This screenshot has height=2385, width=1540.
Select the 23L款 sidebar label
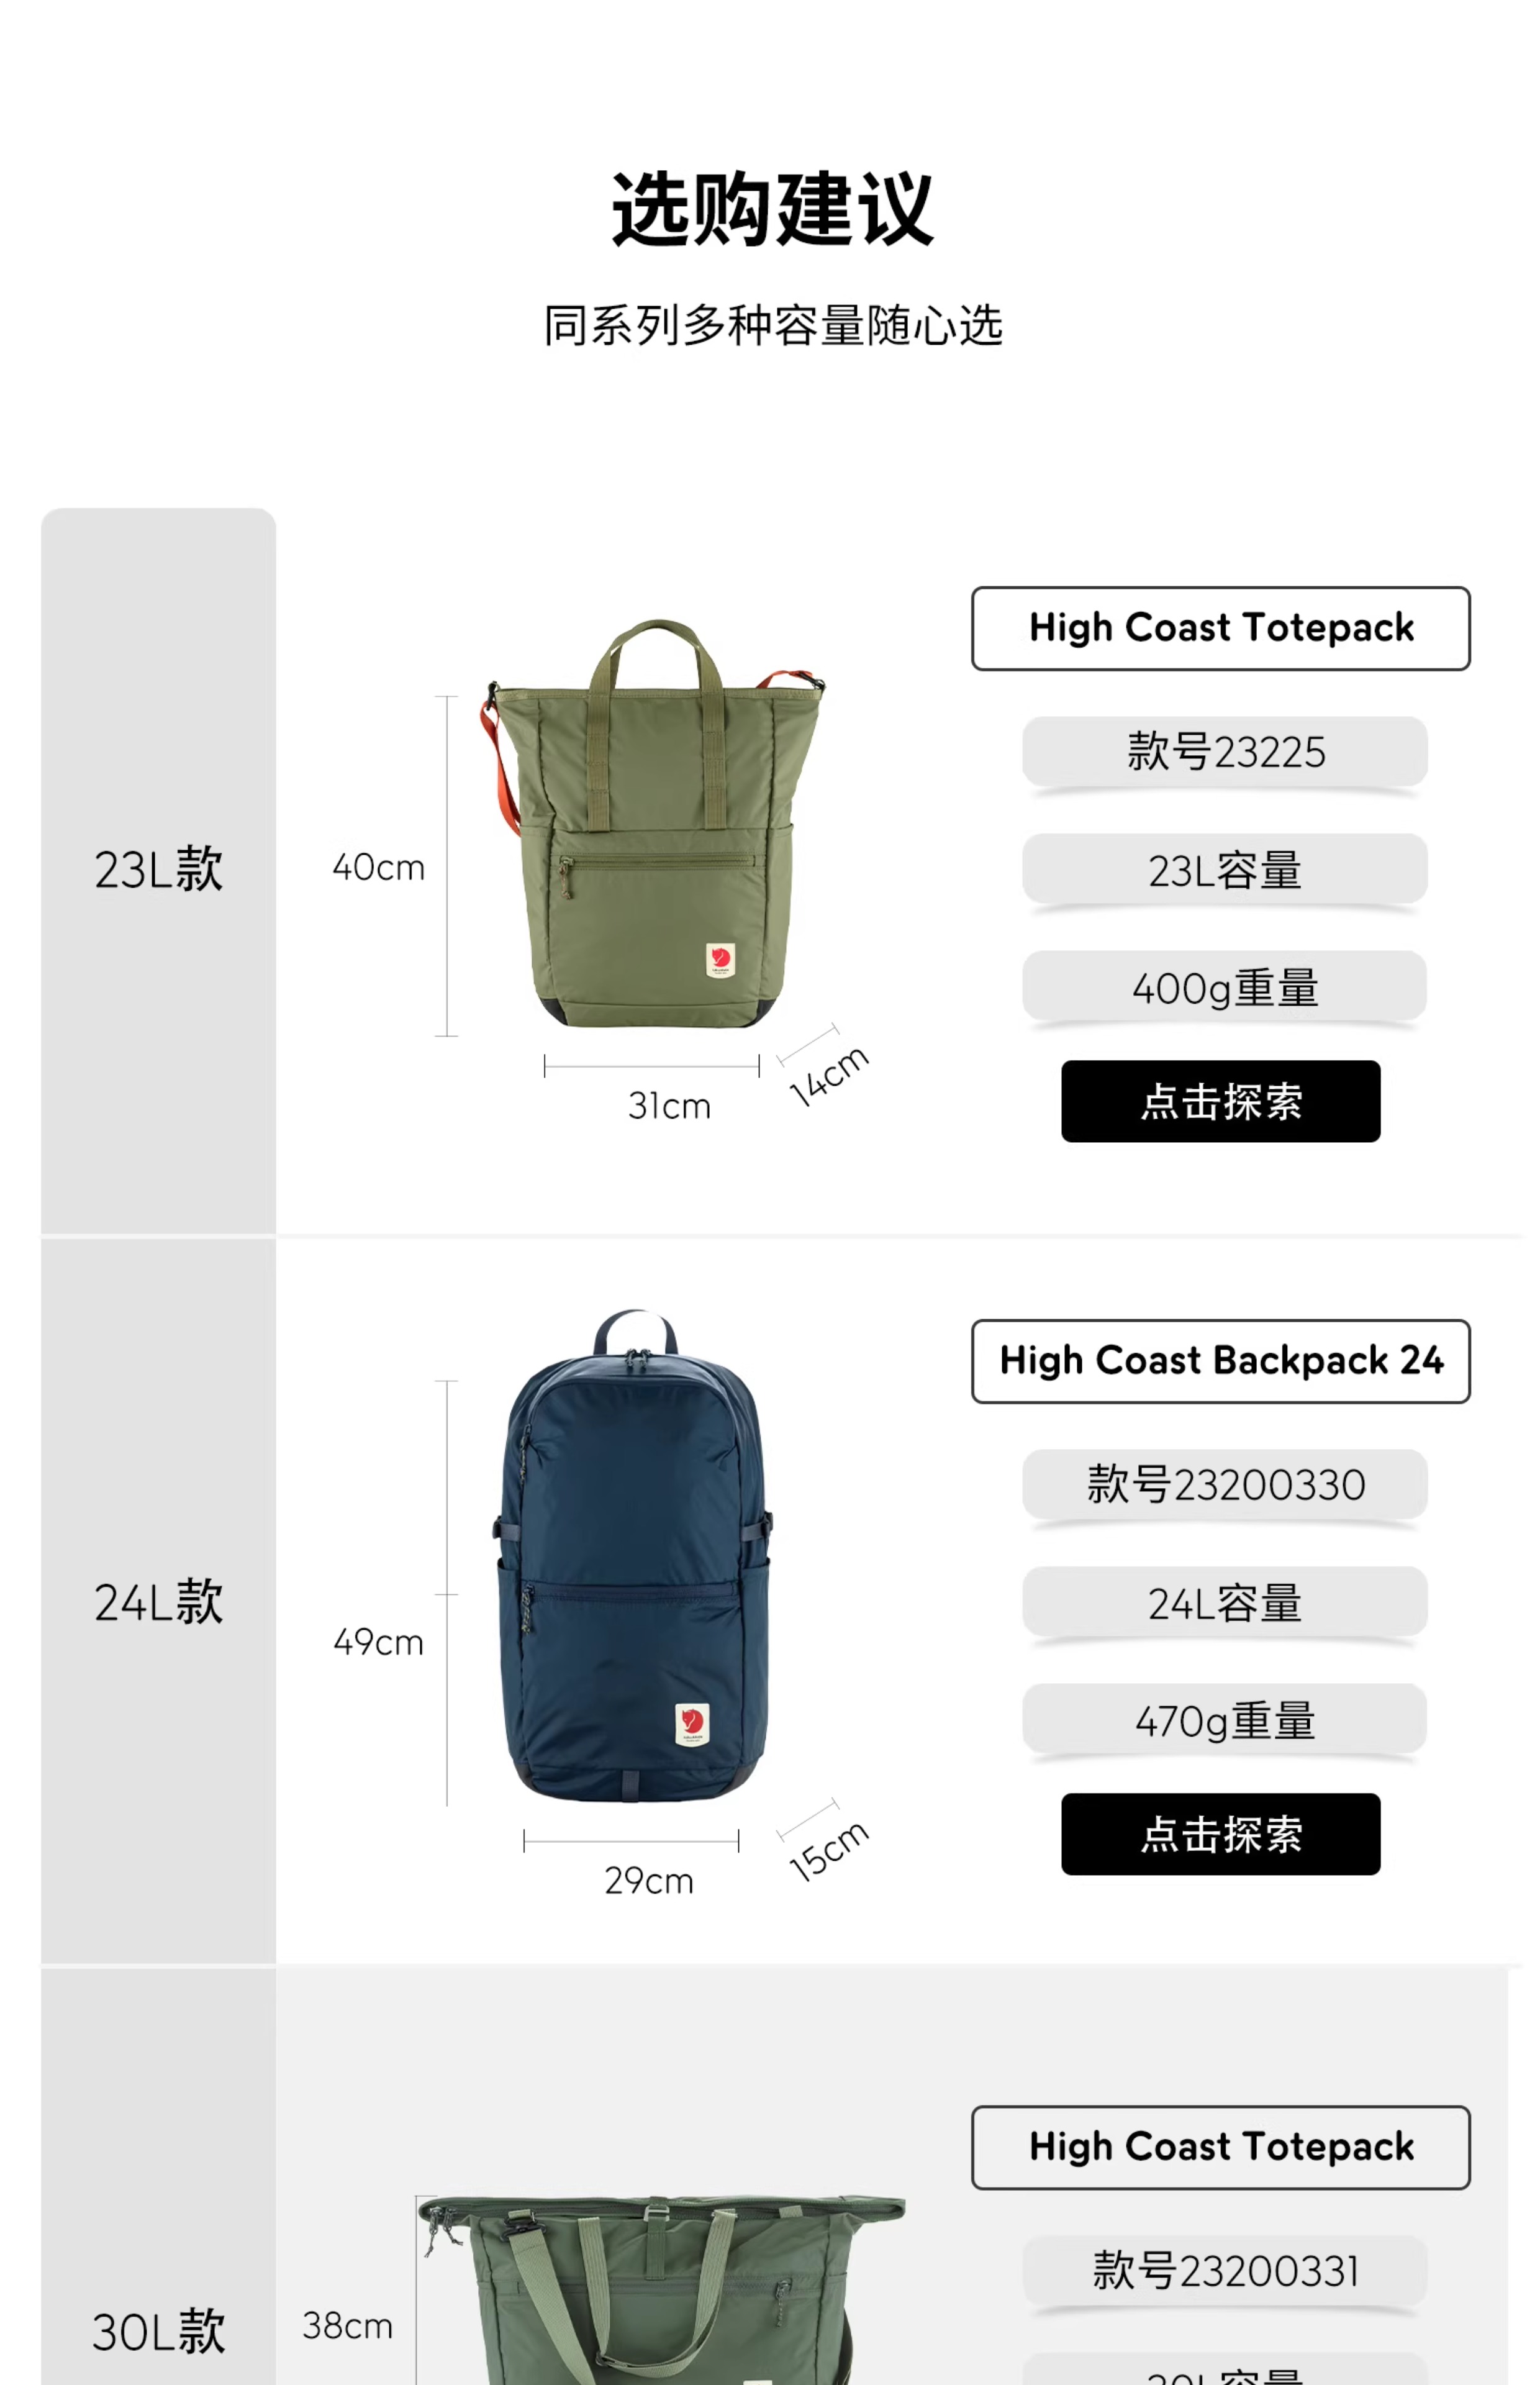tap(158, 868)
